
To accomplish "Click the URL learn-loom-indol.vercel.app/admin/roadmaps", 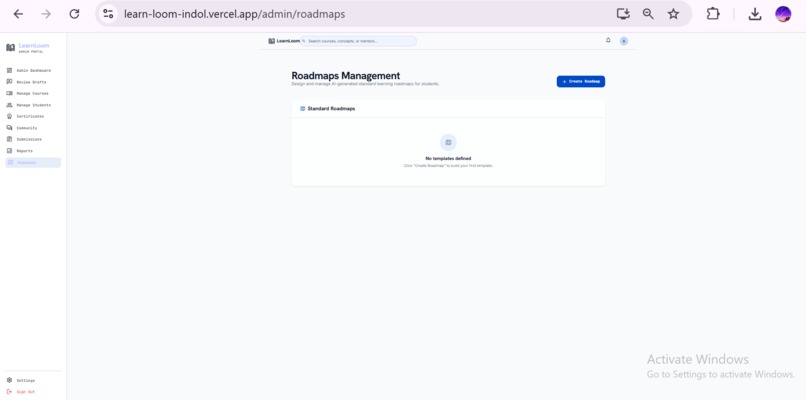I will (234, 14).
